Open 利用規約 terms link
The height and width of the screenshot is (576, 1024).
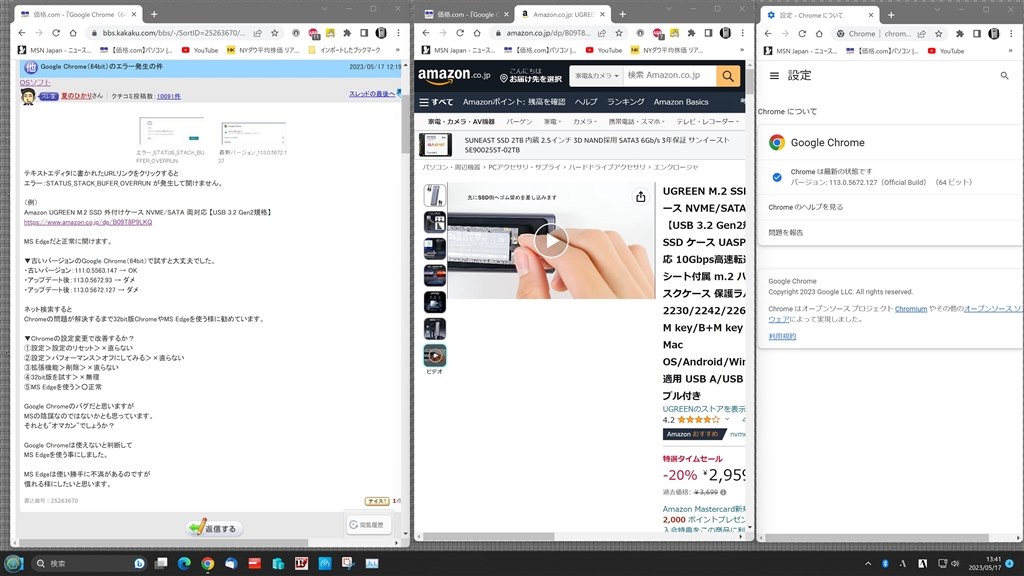tap(782, 336)
